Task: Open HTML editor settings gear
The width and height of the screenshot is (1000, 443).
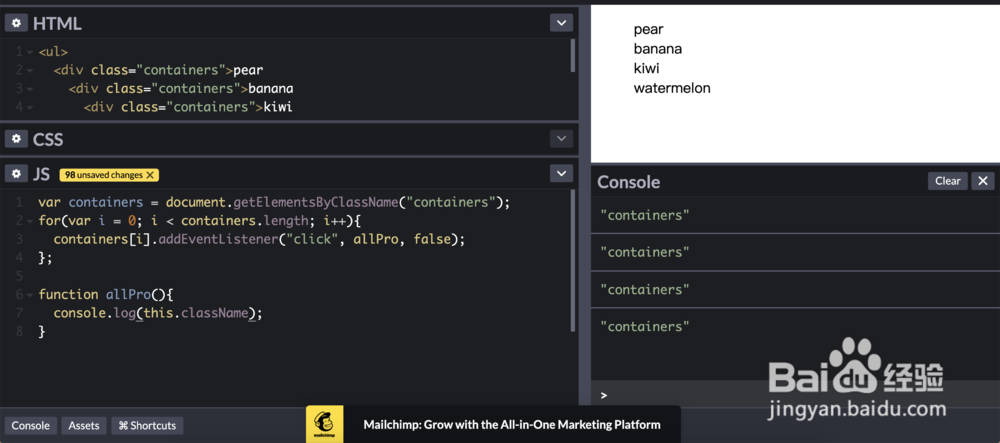Action: 17,23
